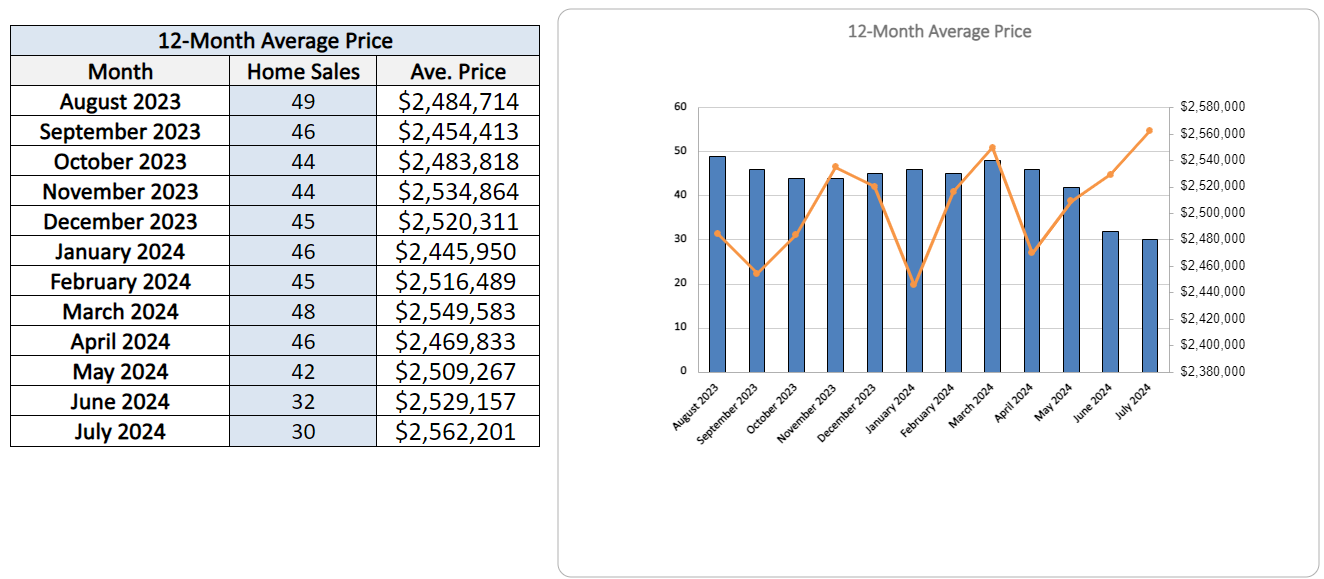
Task: Select the "June 2024" table cell
Action: pos(120,401)
